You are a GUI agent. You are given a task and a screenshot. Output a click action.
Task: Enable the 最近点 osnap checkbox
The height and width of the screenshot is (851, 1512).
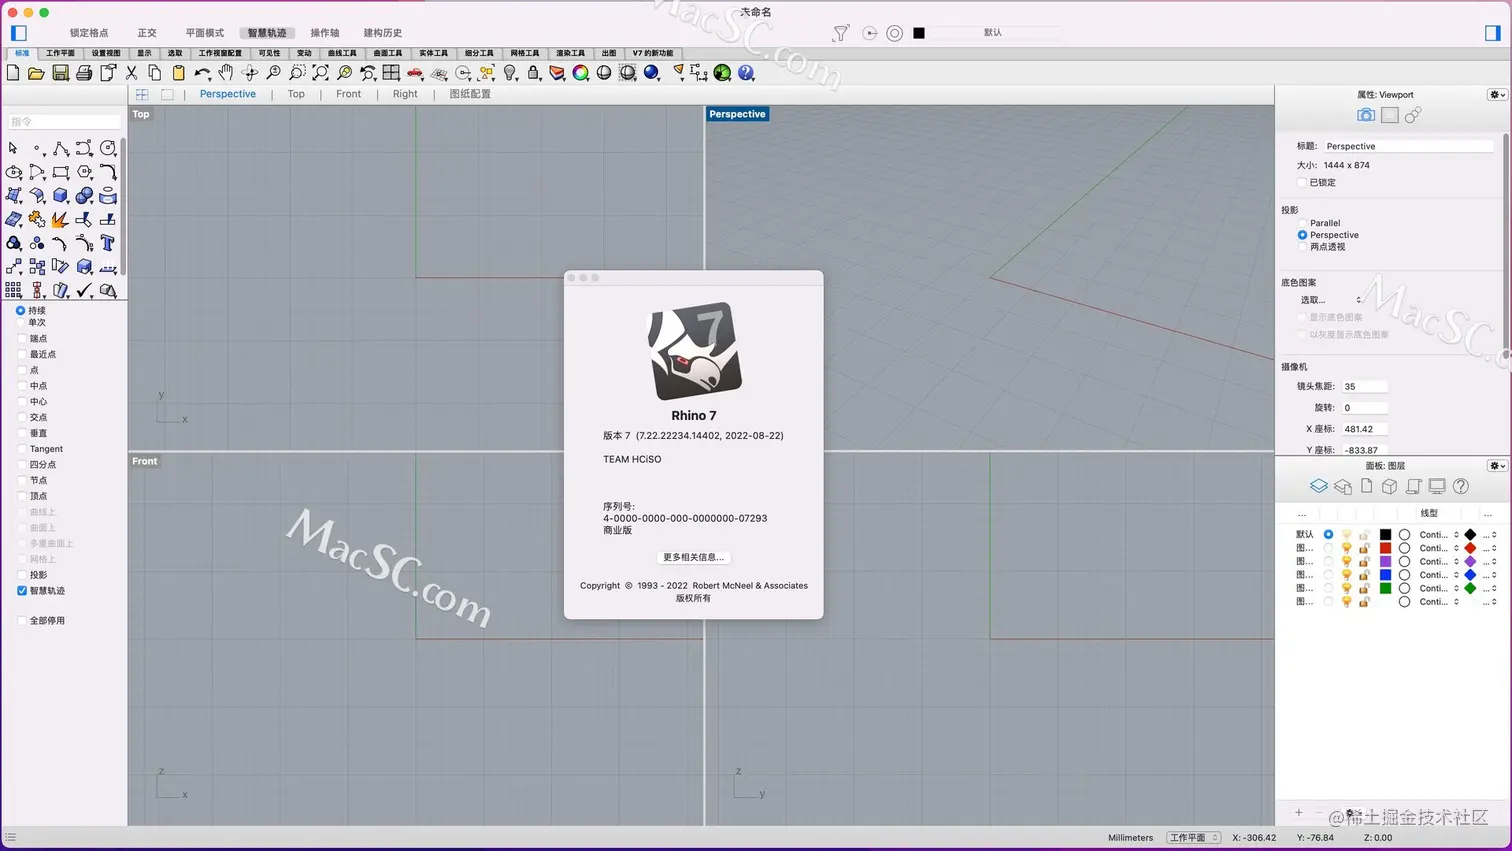22,354
